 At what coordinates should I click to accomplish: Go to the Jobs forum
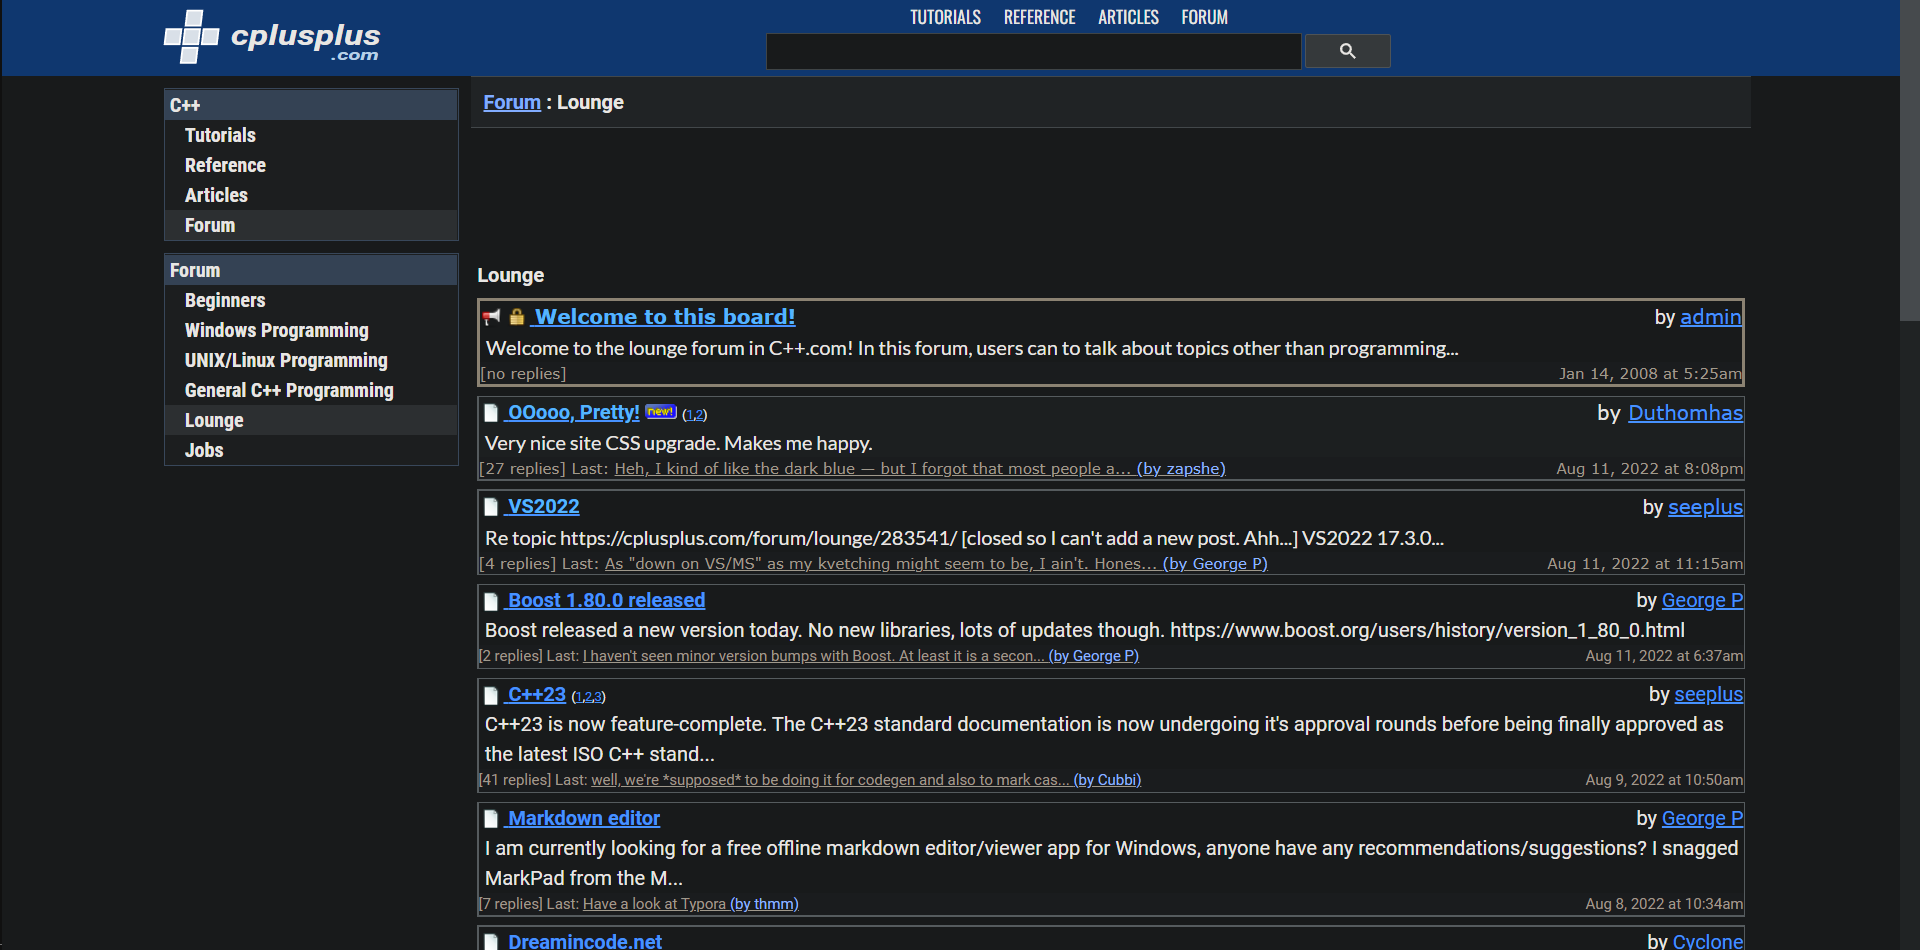click(x=311, y=450)
